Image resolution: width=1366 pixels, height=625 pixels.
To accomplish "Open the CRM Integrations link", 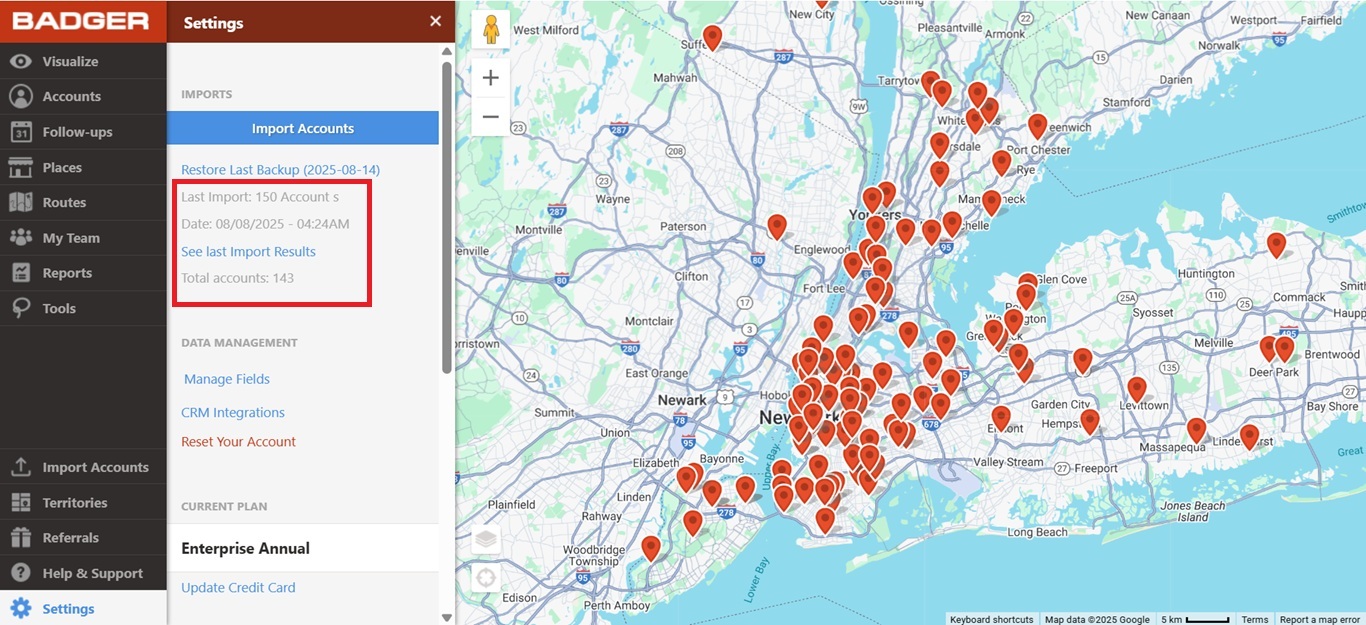I will click(x=233, y=412).
